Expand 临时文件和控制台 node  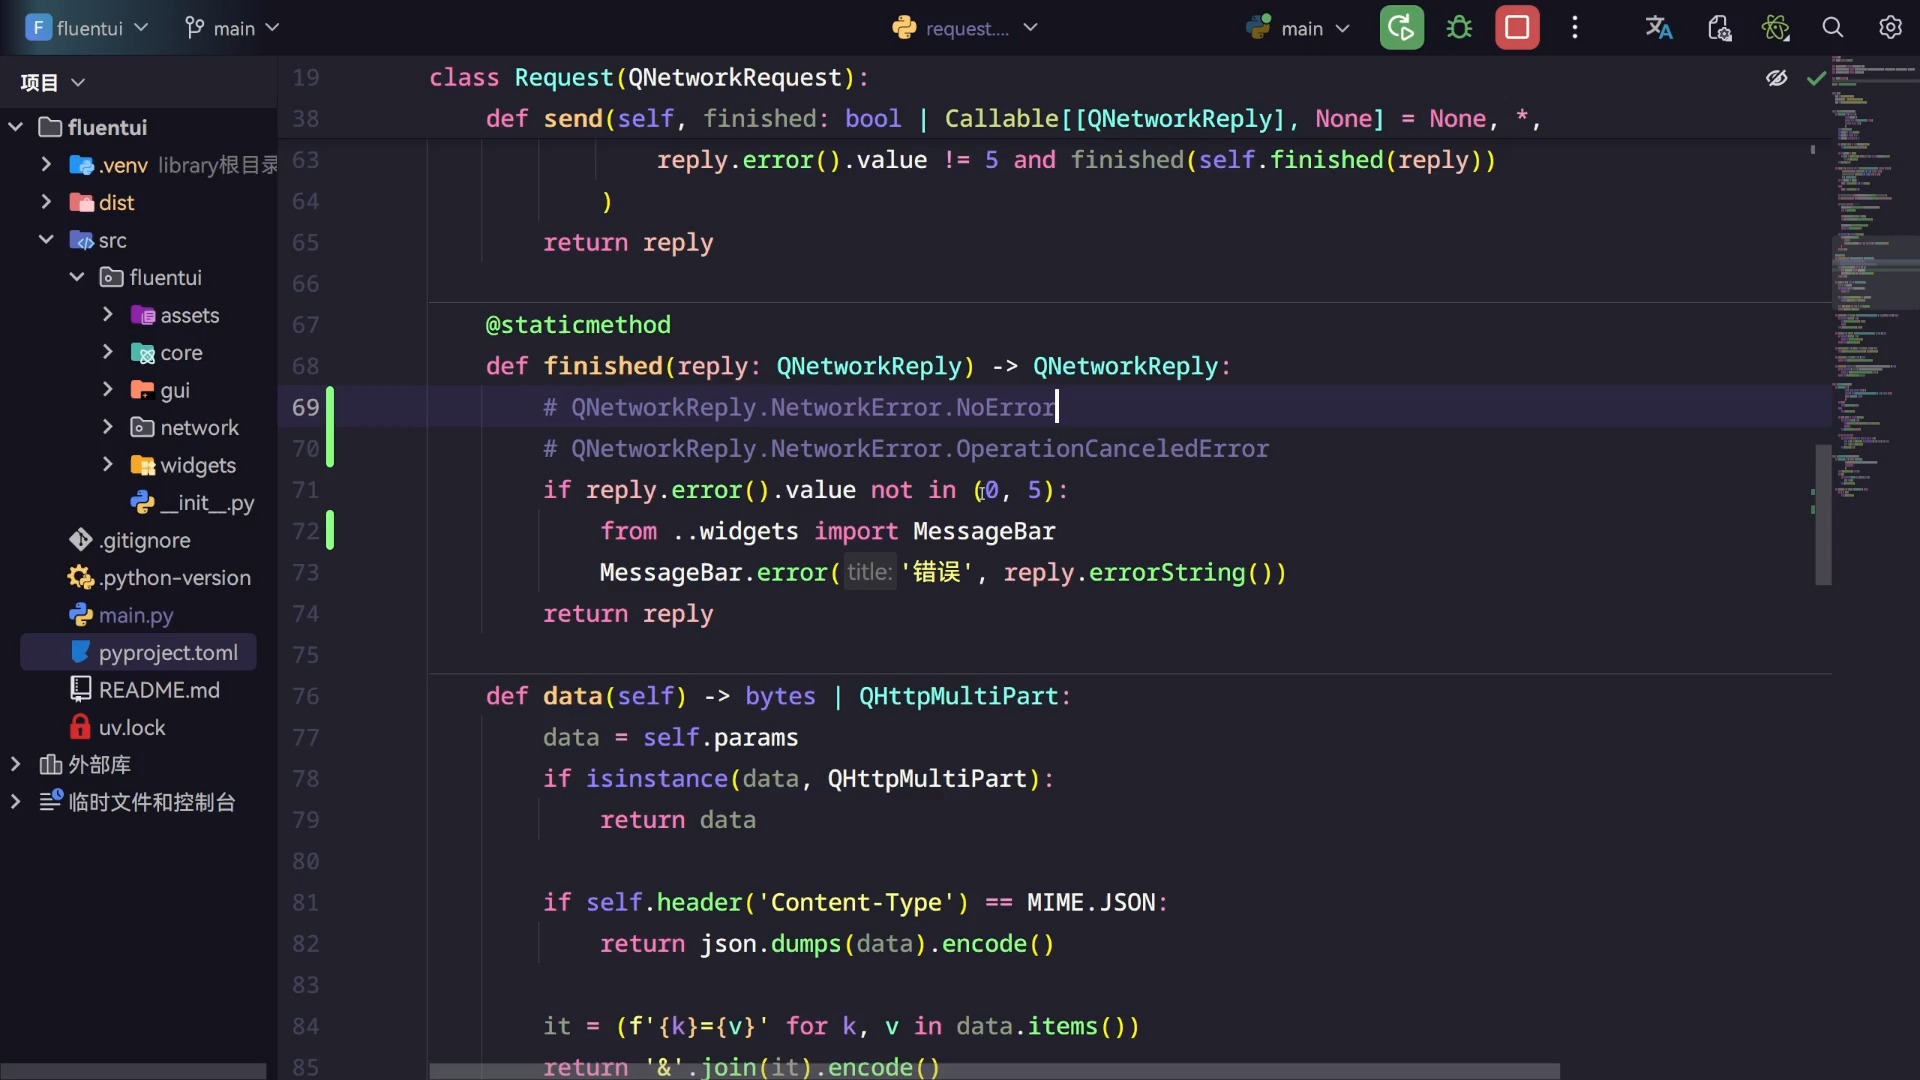[x=15, y=802]
